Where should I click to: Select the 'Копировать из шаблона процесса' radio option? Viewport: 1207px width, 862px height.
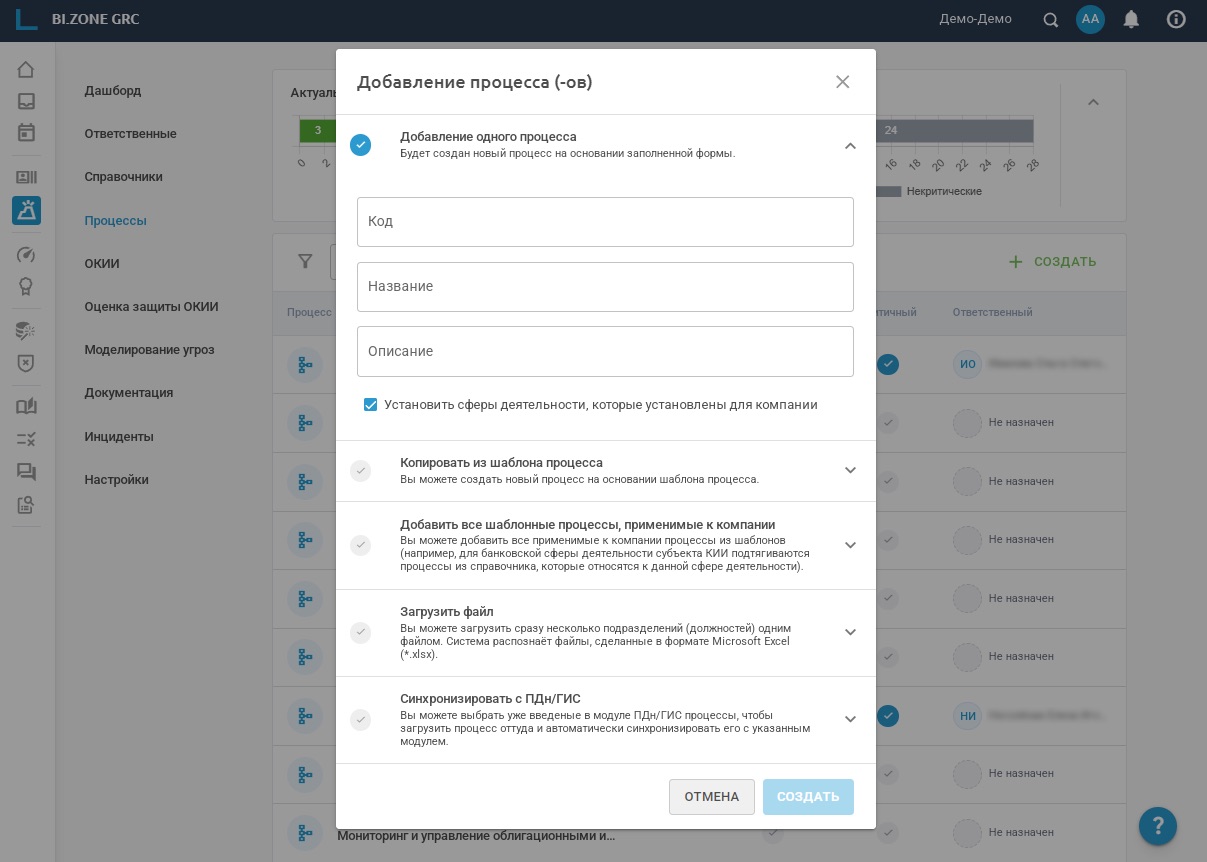click(x=361, y=471)
